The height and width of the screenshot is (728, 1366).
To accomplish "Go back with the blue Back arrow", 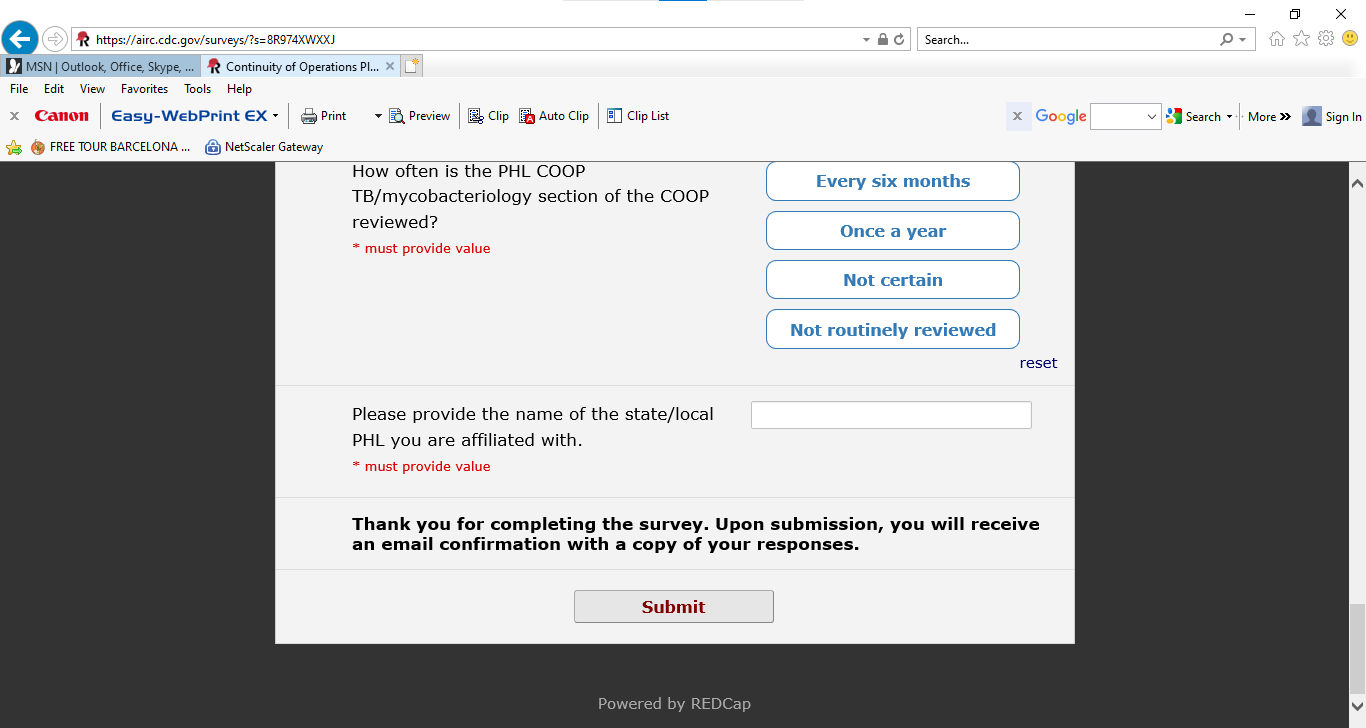I will pyautogui.click(x=20, y=40).
